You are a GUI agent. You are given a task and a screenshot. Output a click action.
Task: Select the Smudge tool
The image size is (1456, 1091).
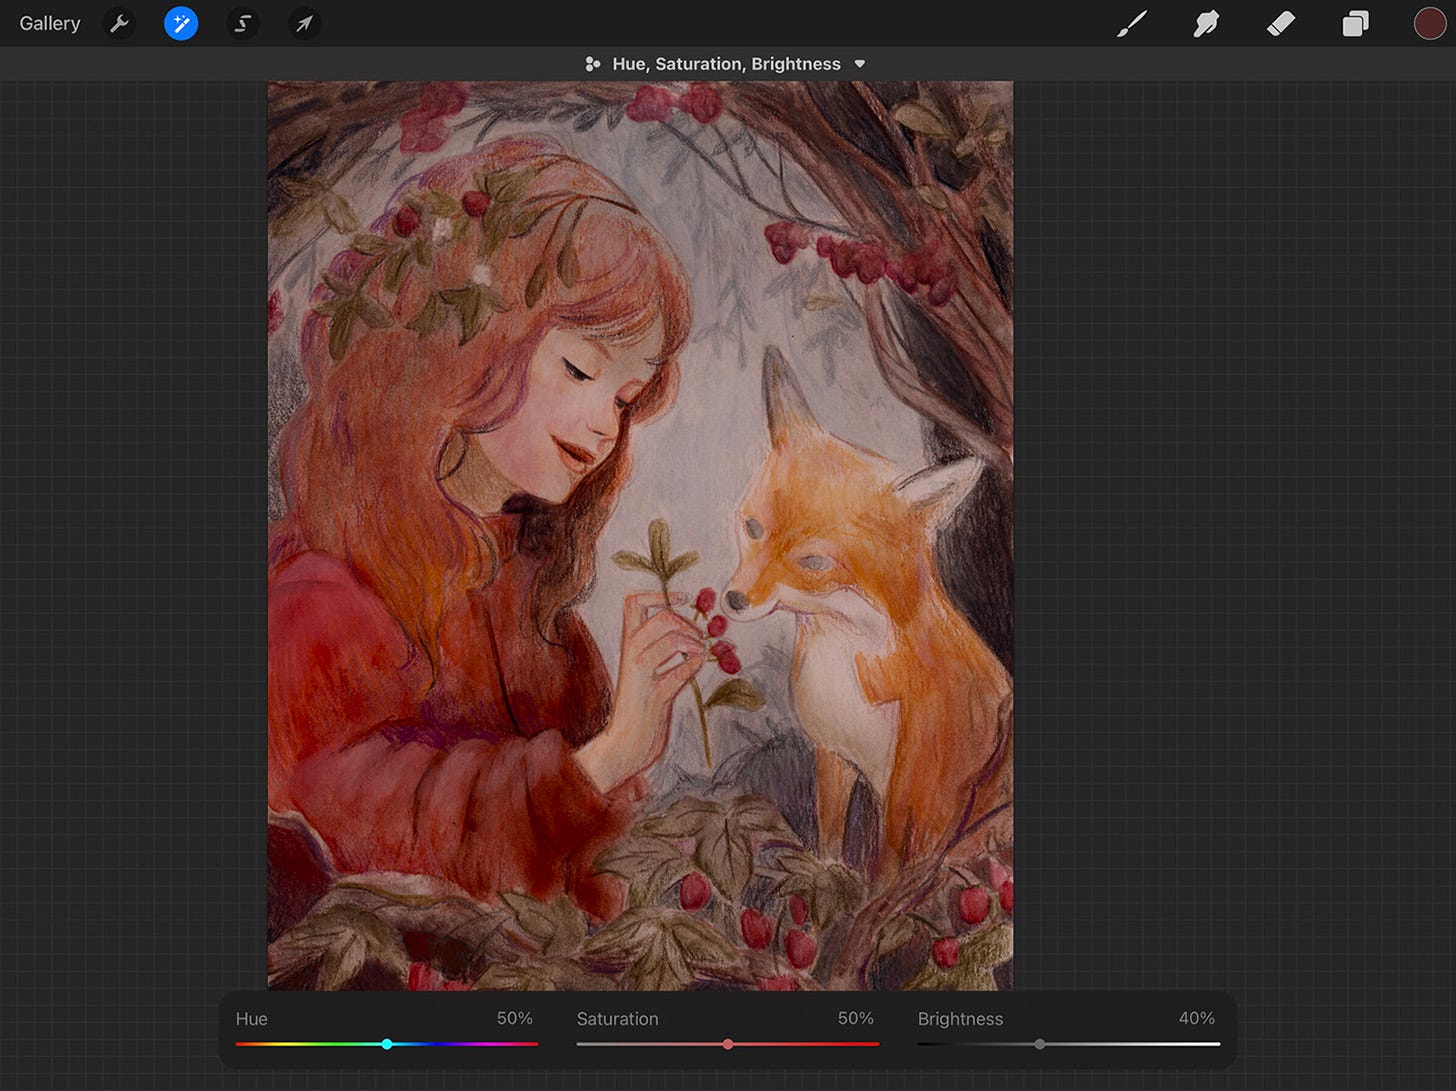pos(1205,23)
